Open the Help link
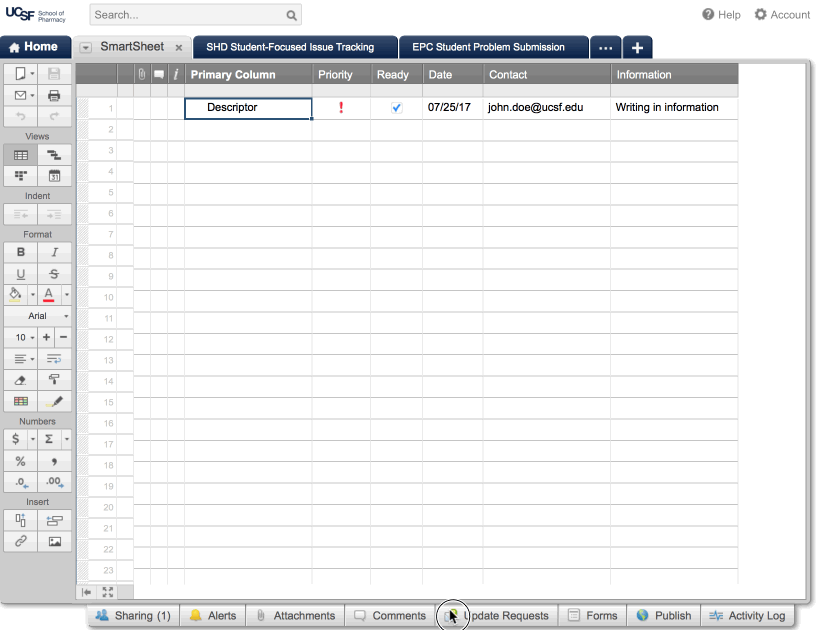 click(721, 15)
